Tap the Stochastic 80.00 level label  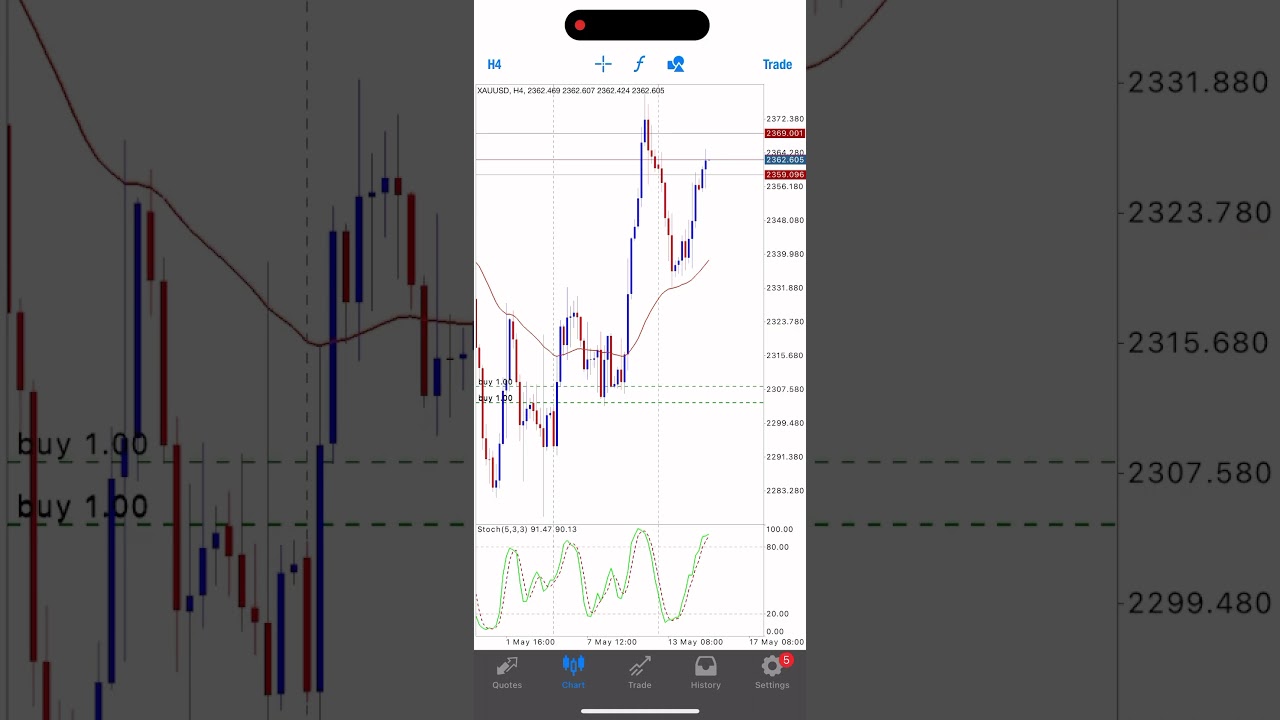point(777,547)
